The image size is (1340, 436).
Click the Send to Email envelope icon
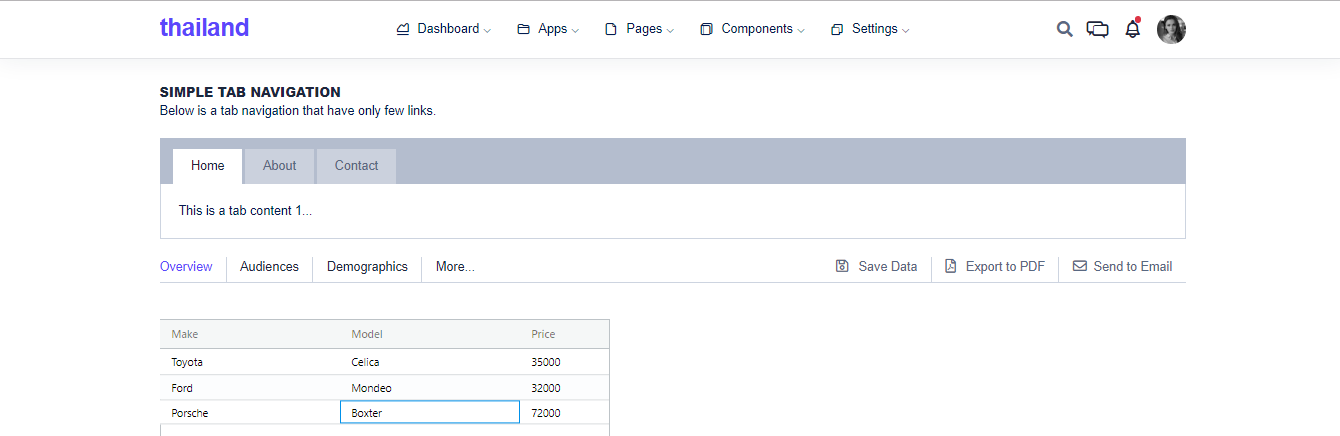pos(1079,266)
